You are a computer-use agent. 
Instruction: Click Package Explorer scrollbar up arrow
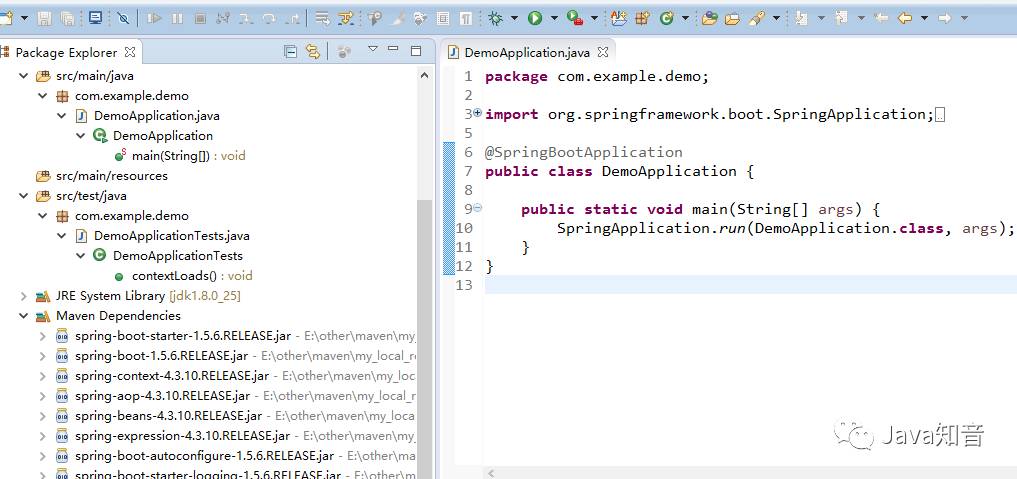pyautogui.click(x=425, y=76)
